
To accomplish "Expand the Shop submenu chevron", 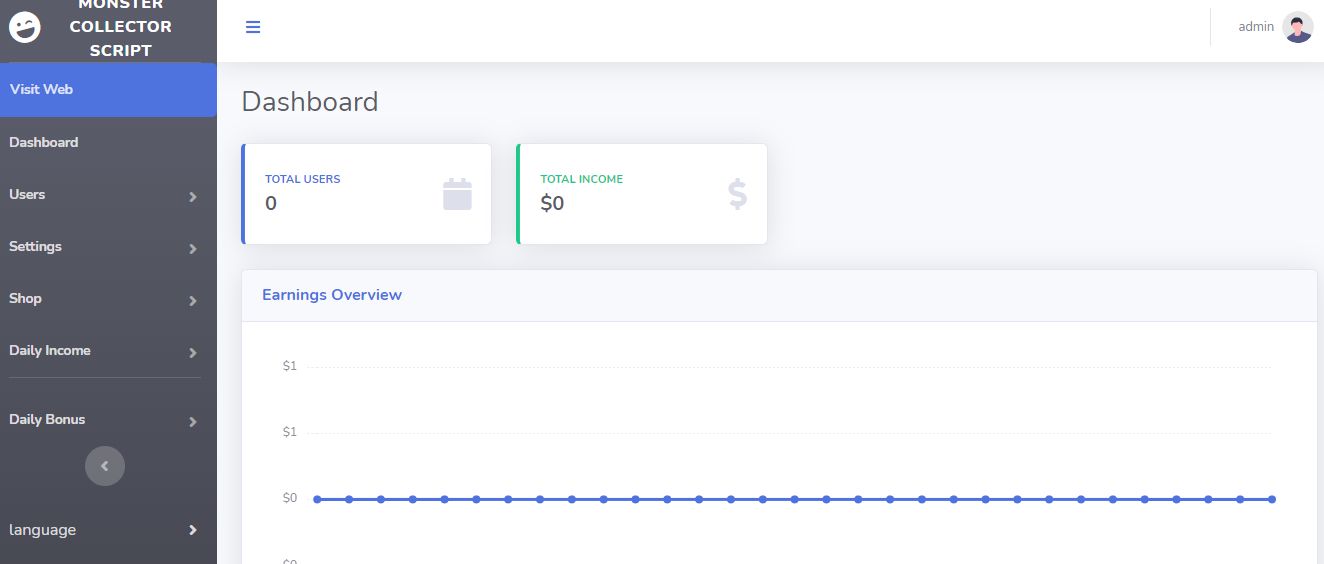I will (x=193, y=301).
